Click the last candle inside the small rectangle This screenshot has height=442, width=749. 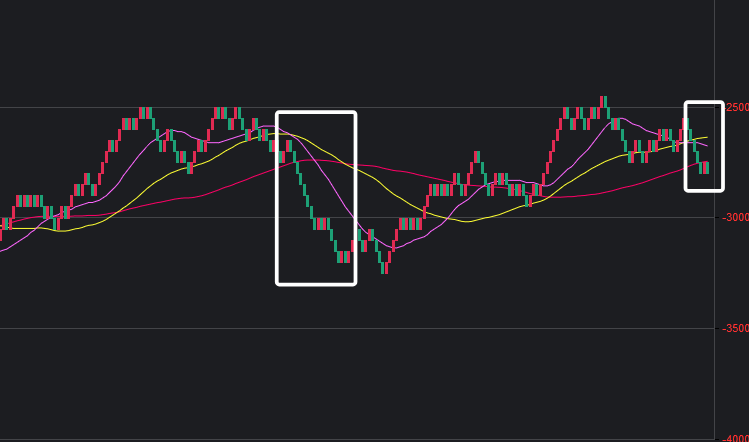(707, 167)
